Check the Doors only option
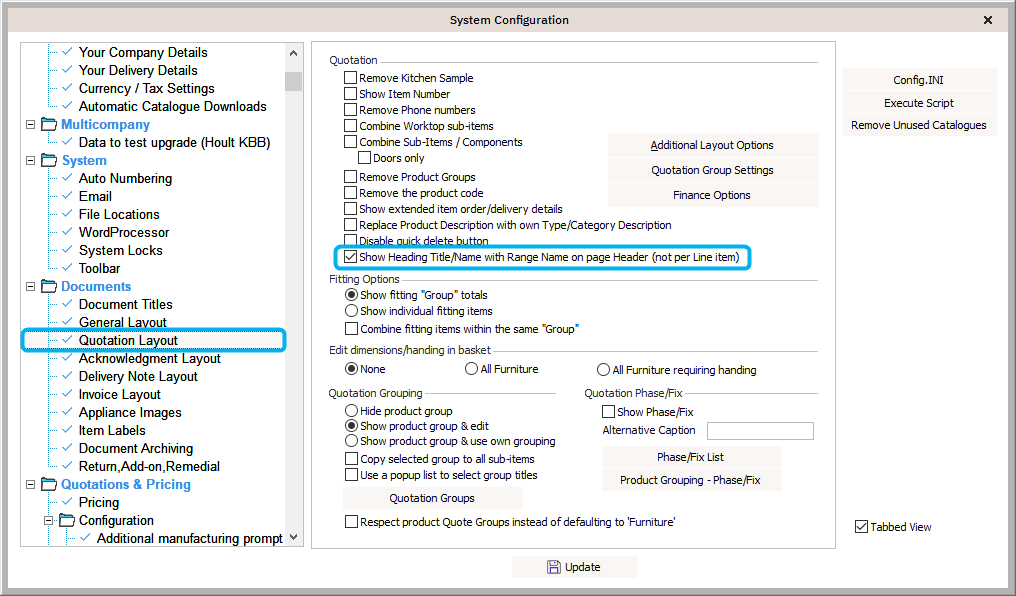This screenshot has height=596, width=1016. tap(365, 157)
